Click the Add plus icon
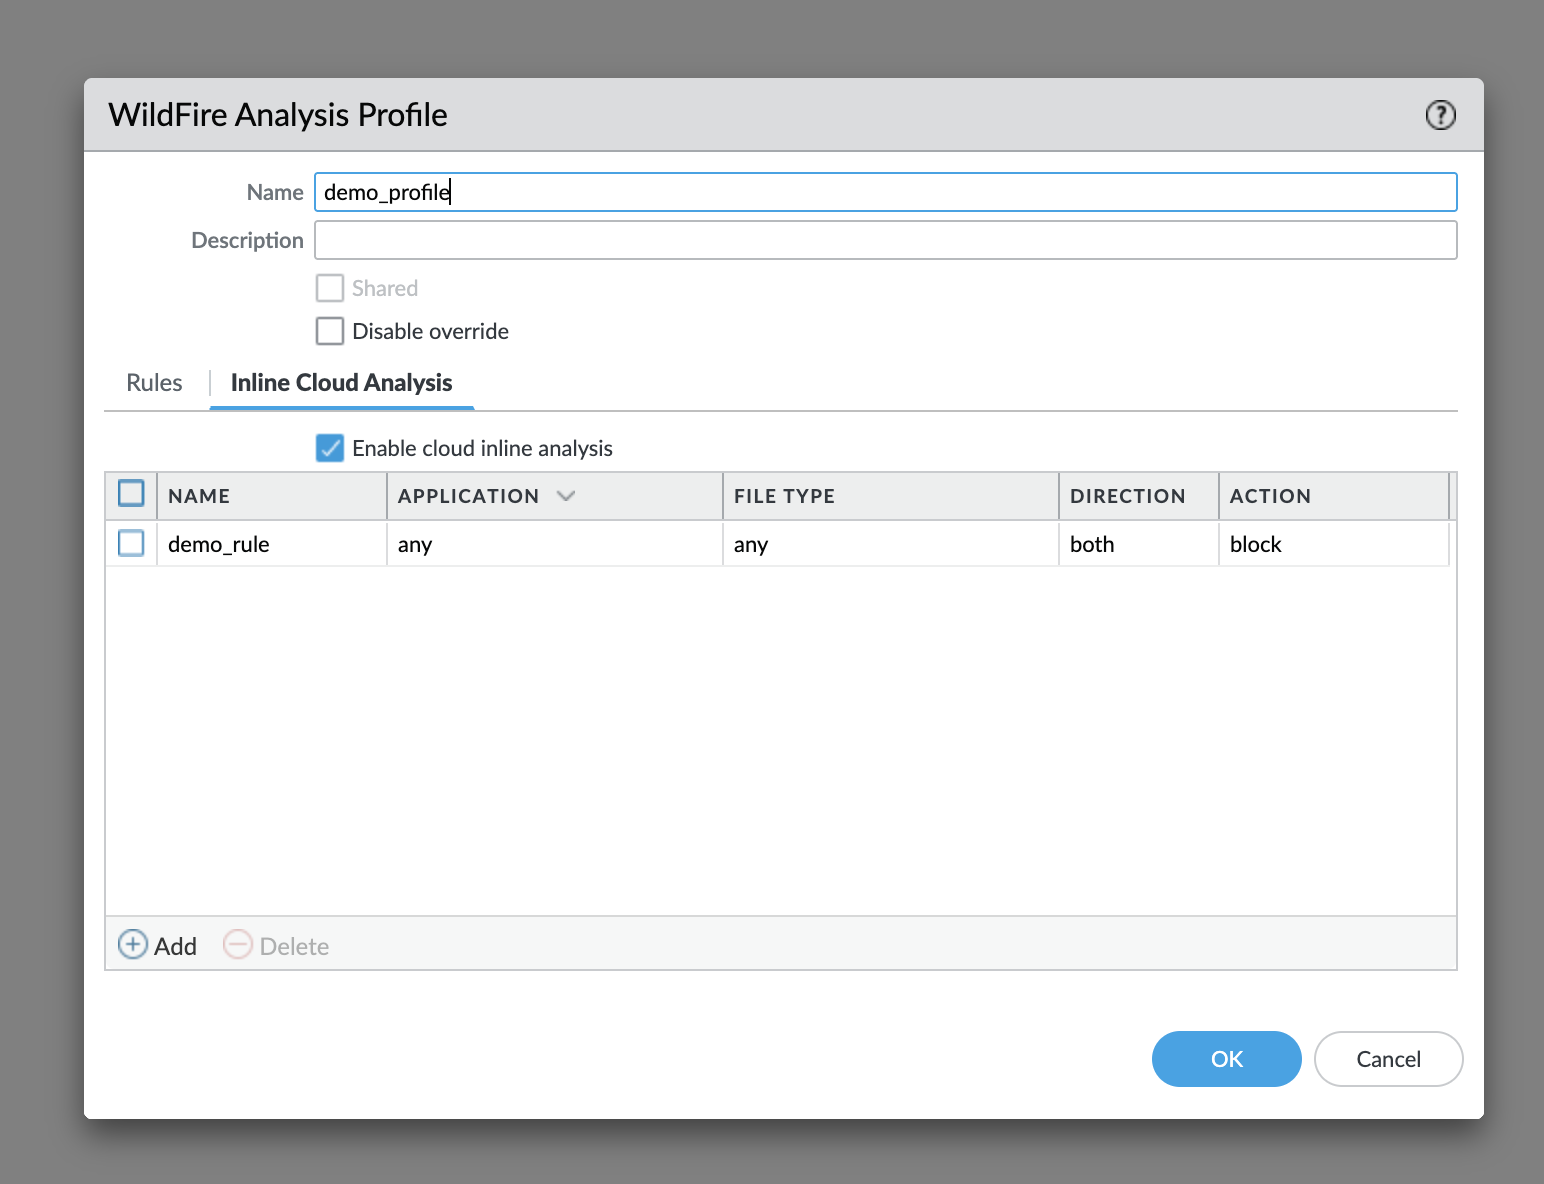 pos(133,945)
